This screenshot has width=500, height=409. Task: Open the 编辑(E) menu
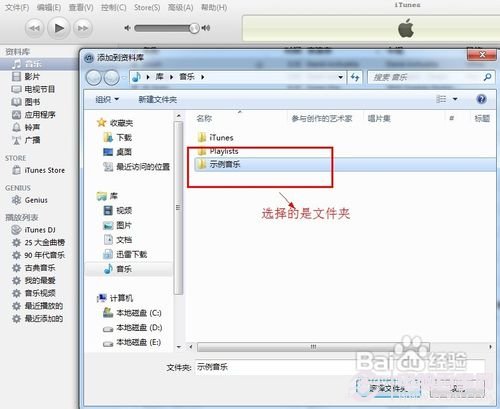(x=49, y=7)
